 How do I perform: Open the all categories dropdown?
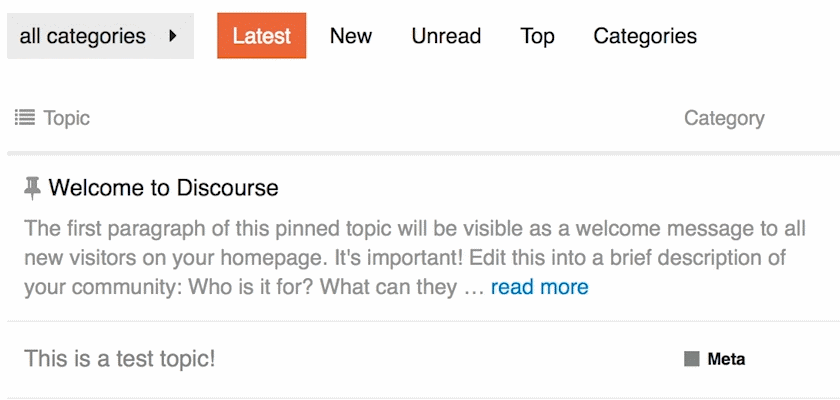click(x=100, y=36)
